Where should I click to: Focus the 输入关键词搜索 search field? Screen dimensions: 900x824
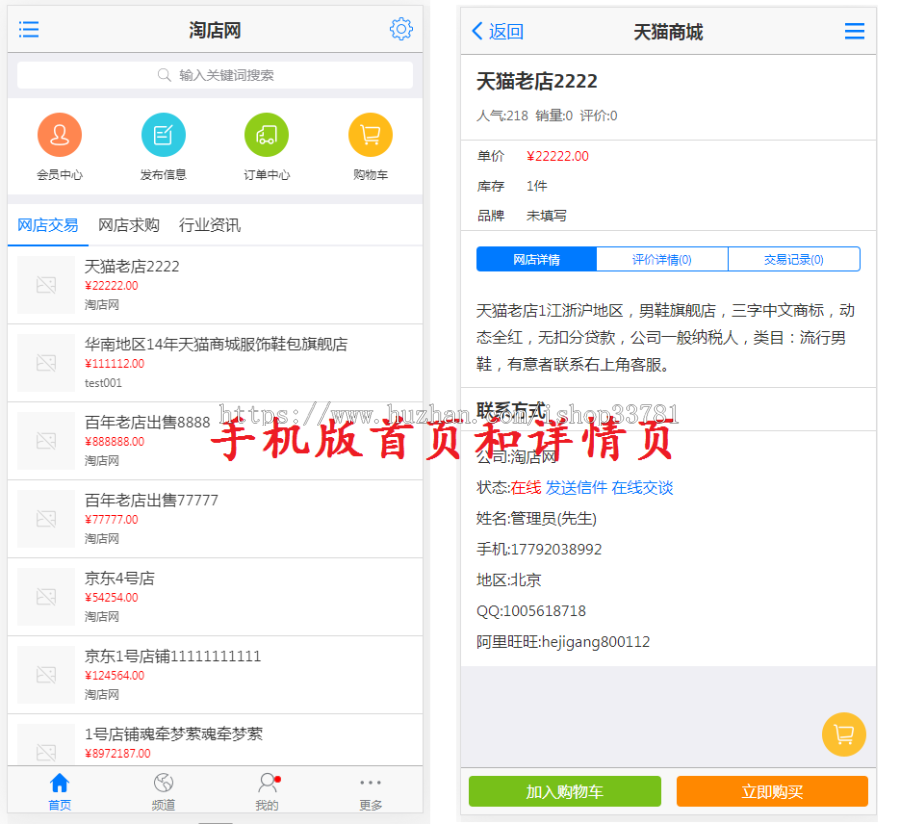[x=215, y=75]
